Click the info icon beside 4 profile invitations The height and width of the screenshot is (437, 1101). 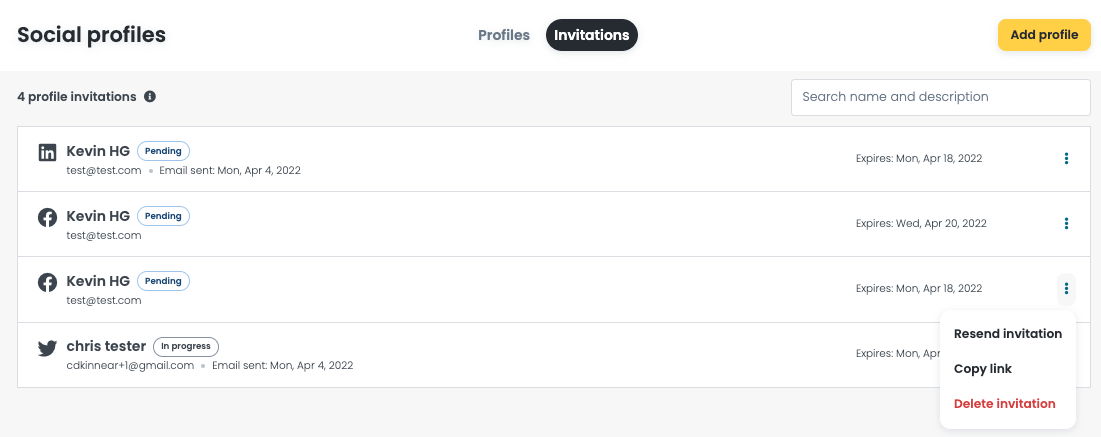pyautogui.click(x=150, y=96)
